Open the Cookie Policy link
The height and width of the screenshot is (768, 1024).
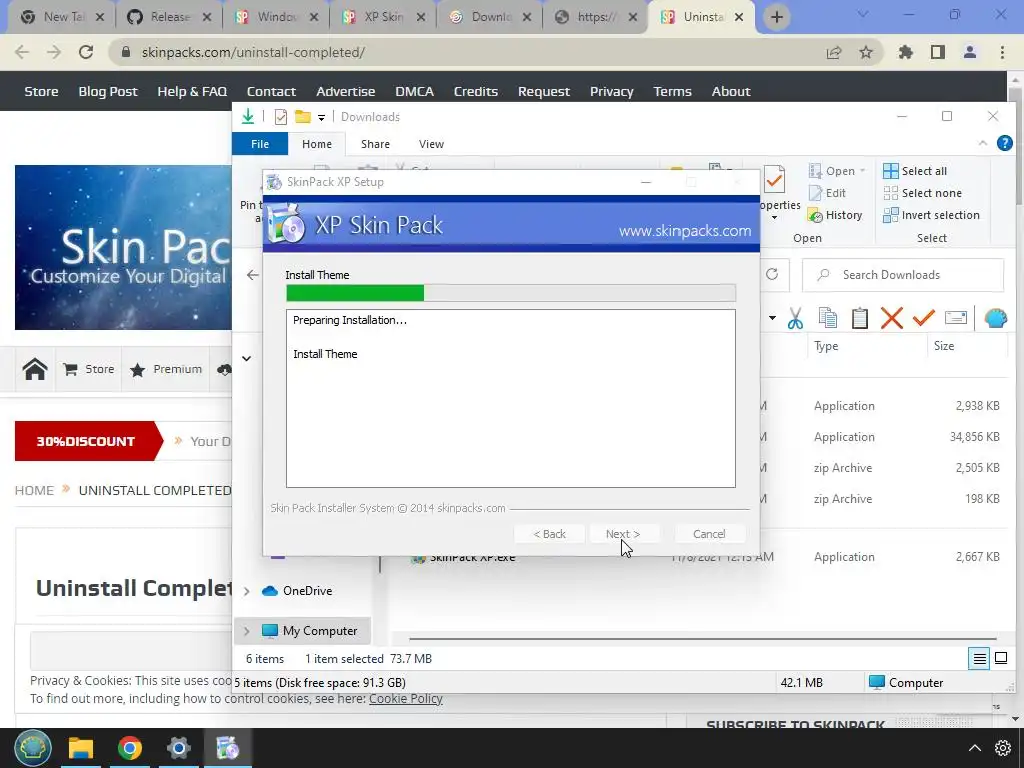pyautogui.click(x=406, y=698)
